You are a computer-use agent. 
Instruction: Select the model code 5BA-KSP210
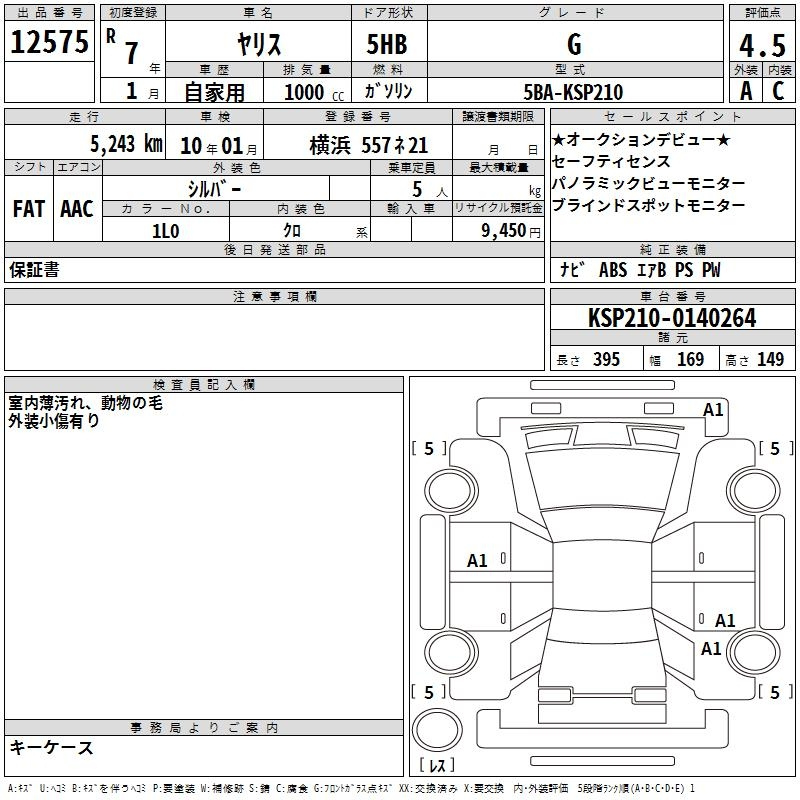(573, 92)
